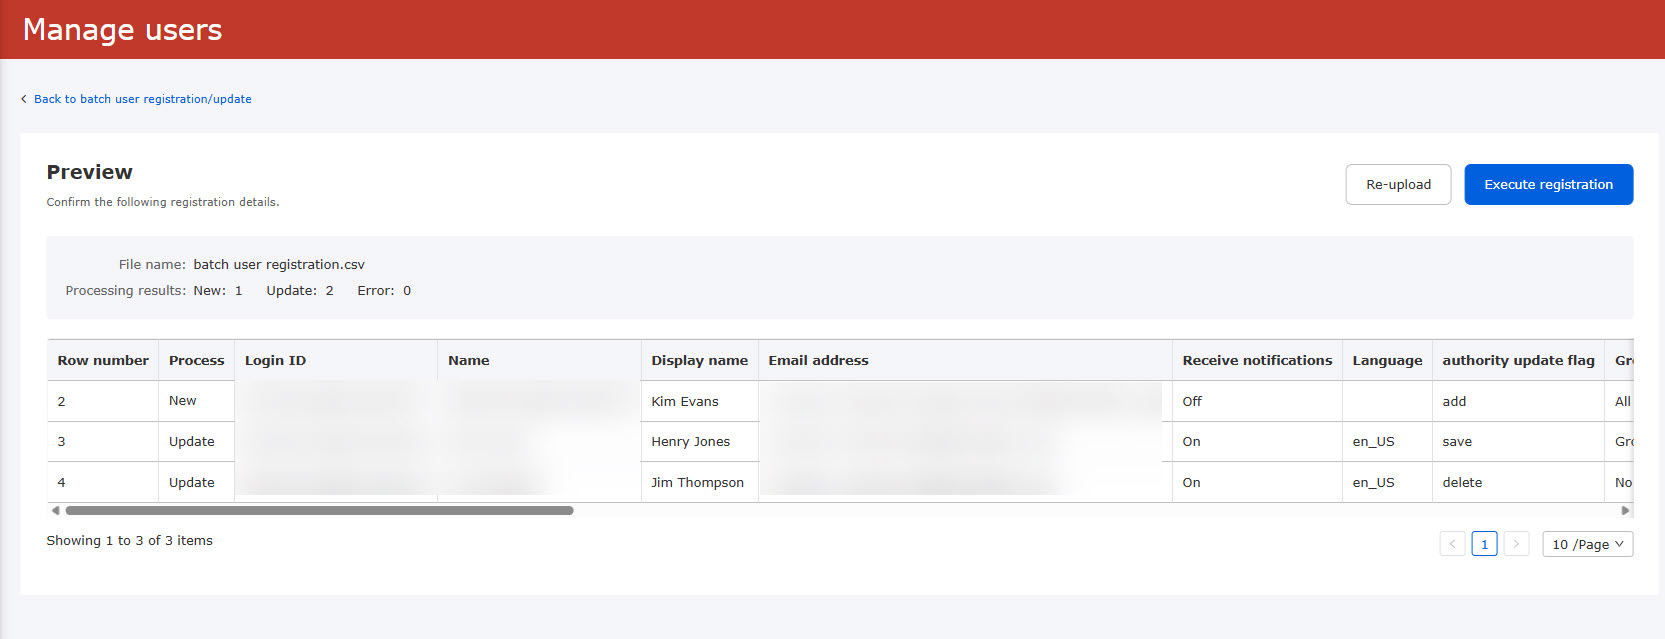The image size is (1665, 639).
Task: Select the Henry Jones display name cell
Action: [691, 441]
